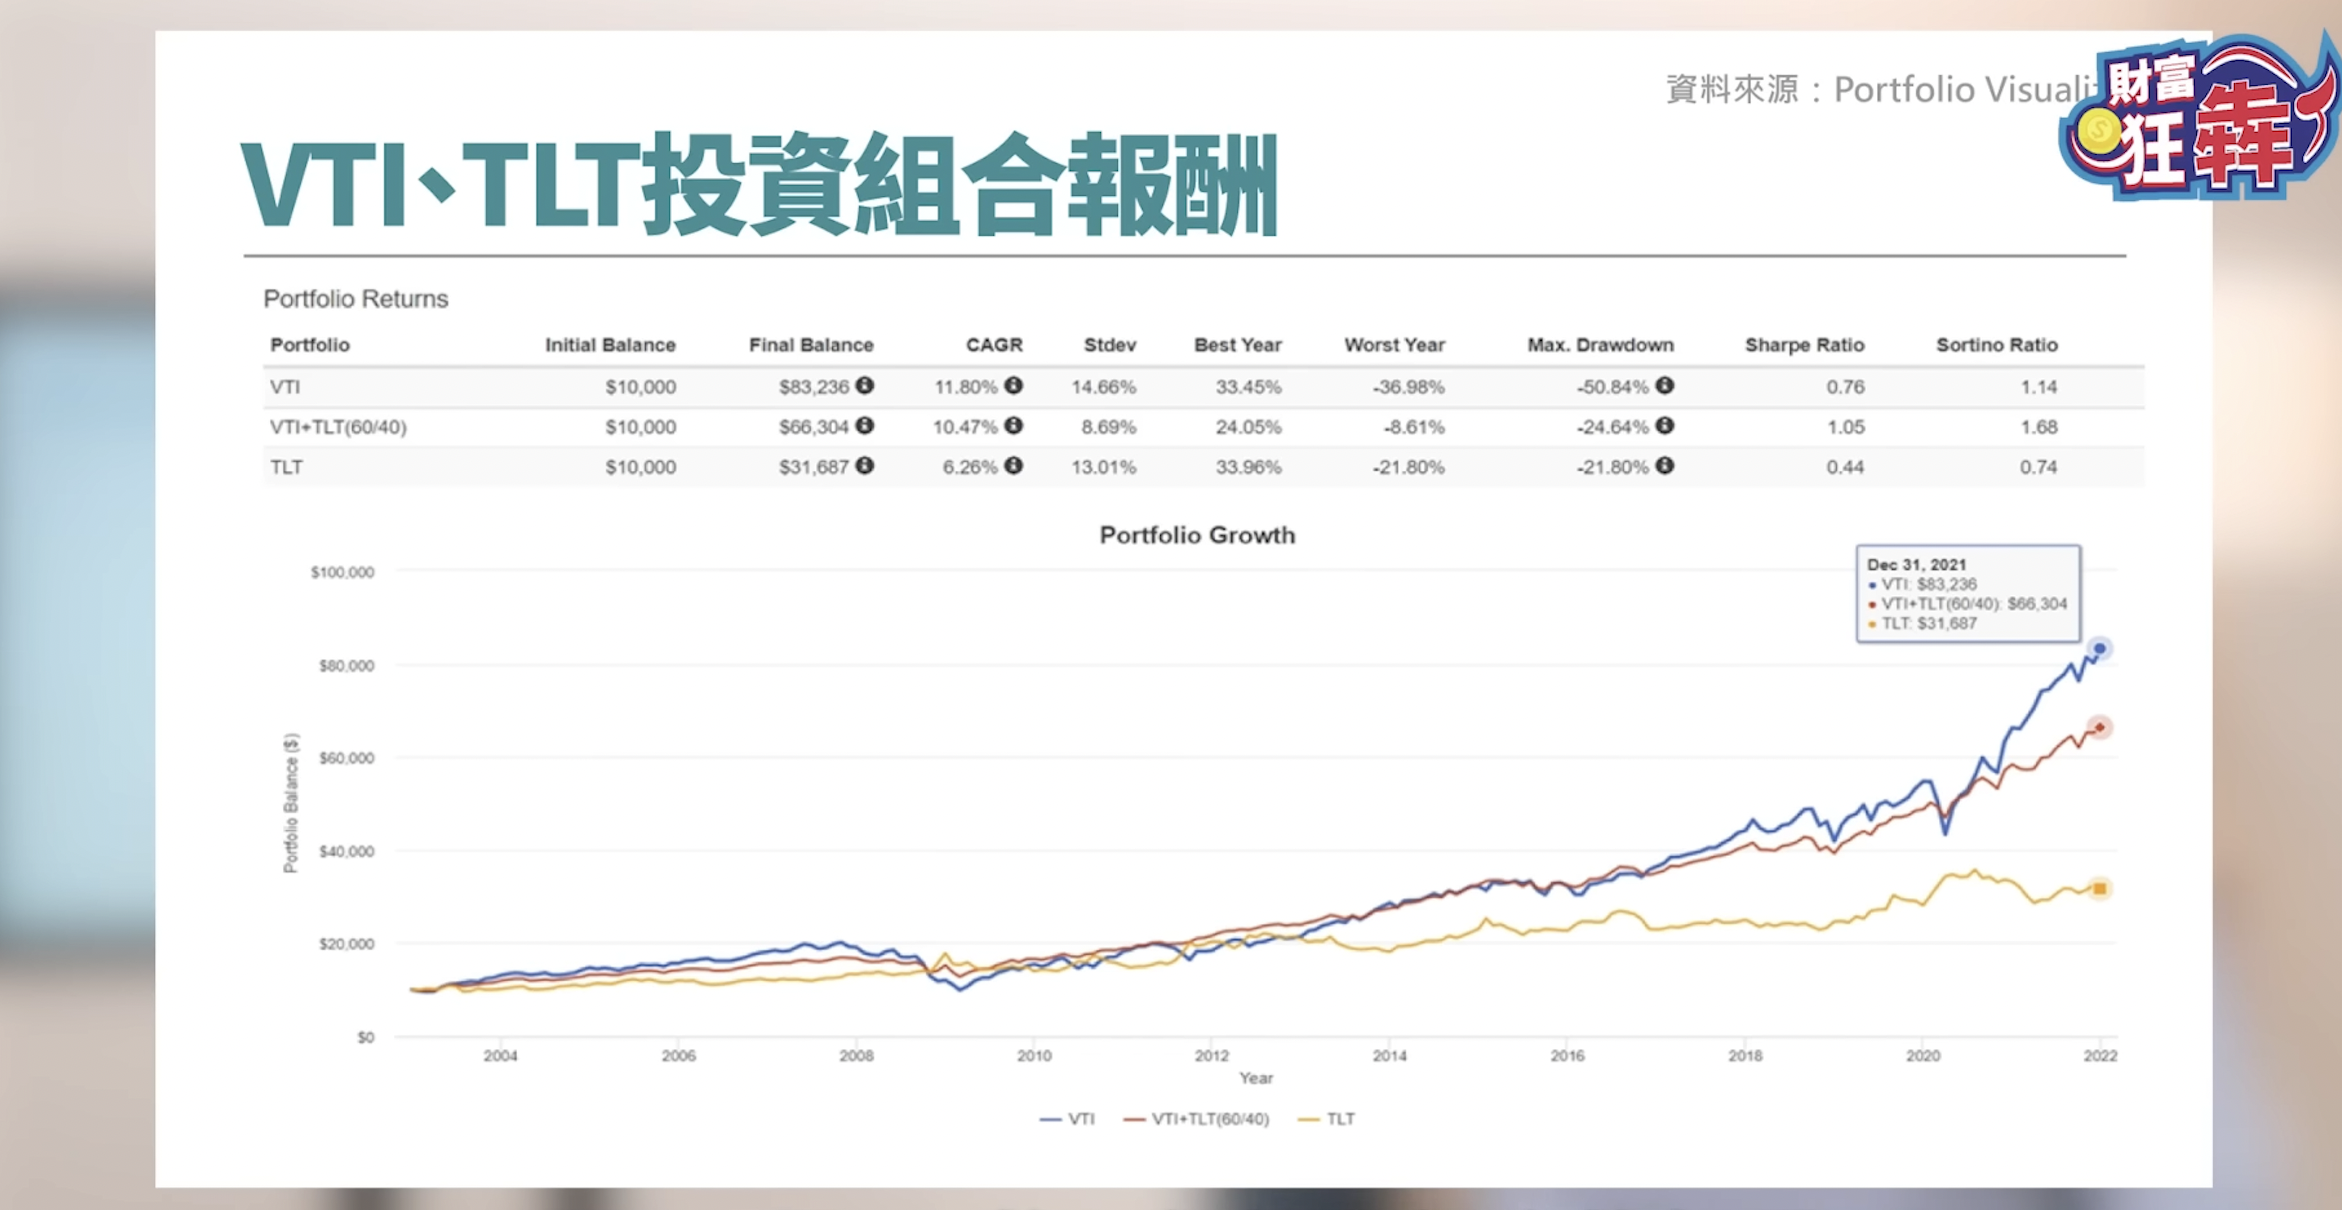Screen dimensions: 2342x1210
Task: Click the Stdev column header
Action: [1110, 345]
